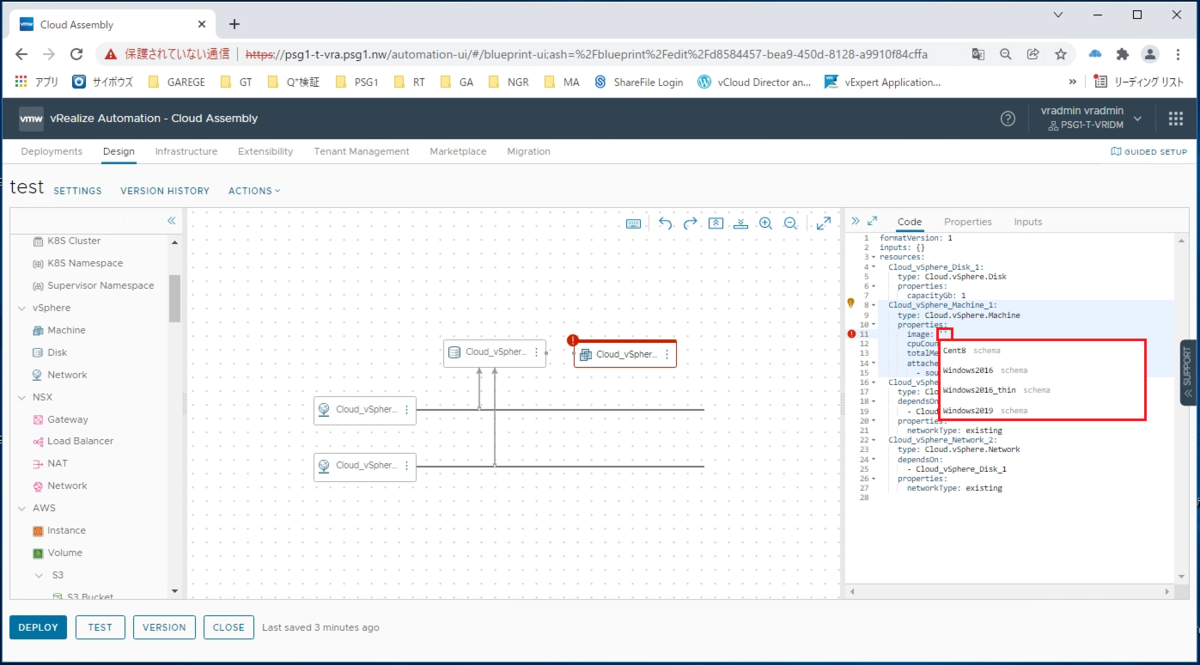Zoom in on the canvas

[x=766, y=224]
